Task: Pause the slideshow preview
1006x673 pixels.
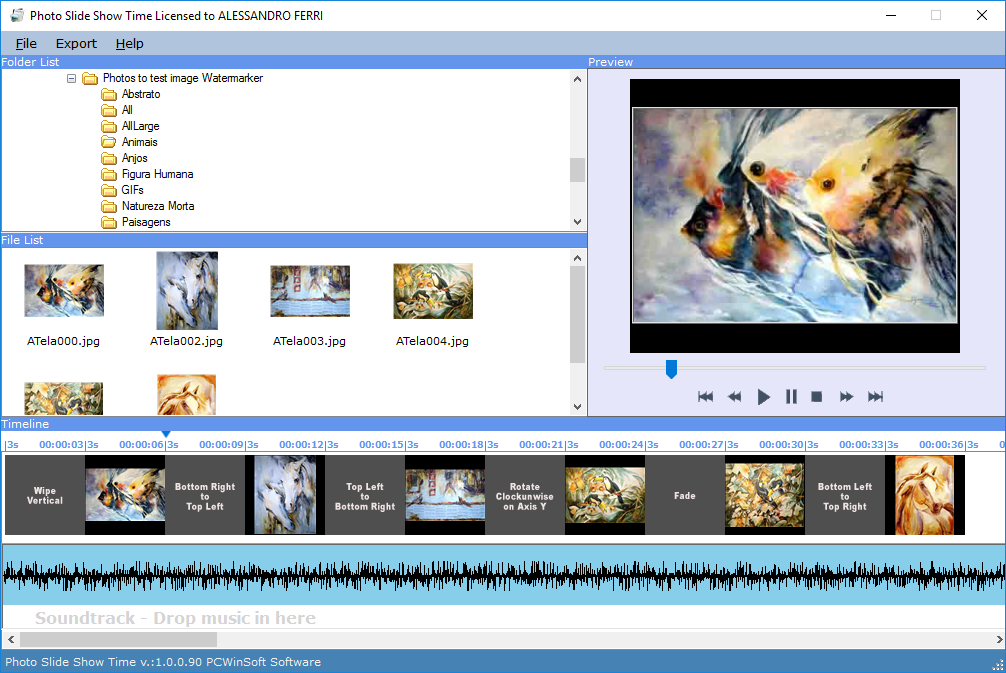Action: tap(791, 397)
